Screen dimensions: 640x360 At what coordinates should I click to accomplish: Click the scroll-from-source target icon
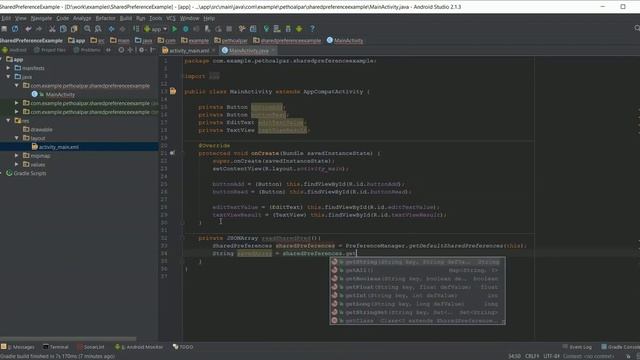click(121, 50)
